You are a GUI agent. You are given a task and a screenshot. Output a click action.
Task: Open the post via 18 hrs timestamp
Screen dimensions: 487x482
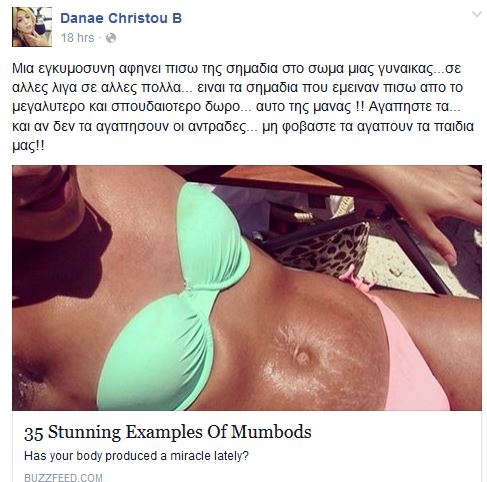click(77, 38)
